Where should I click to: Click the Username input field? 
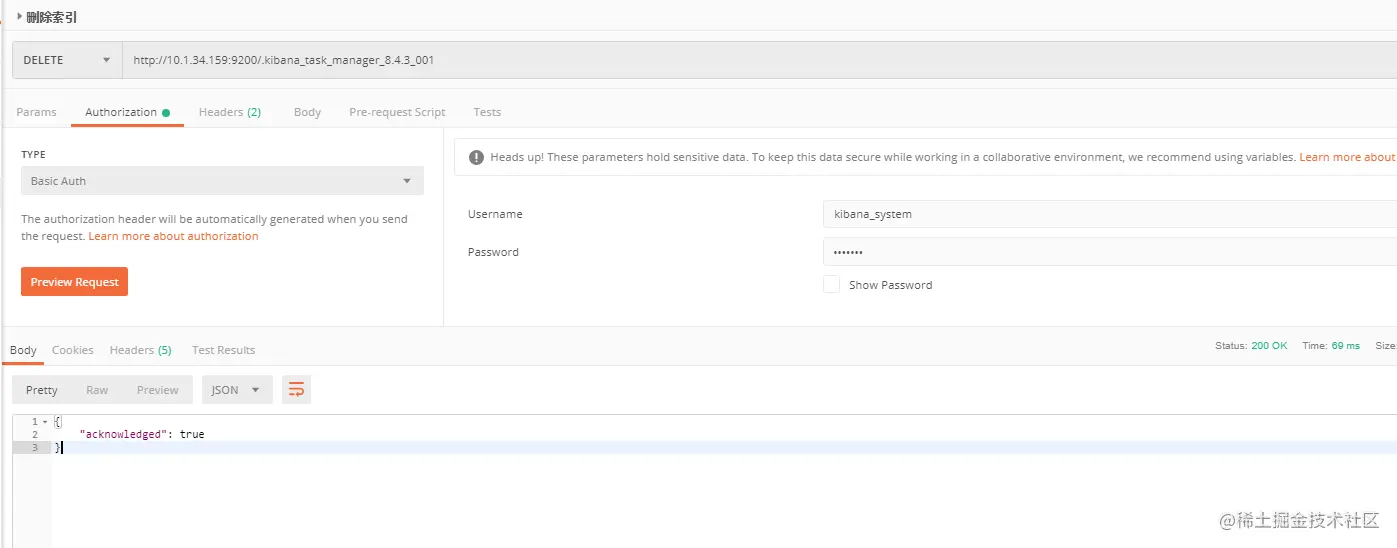coord(1110,214)
